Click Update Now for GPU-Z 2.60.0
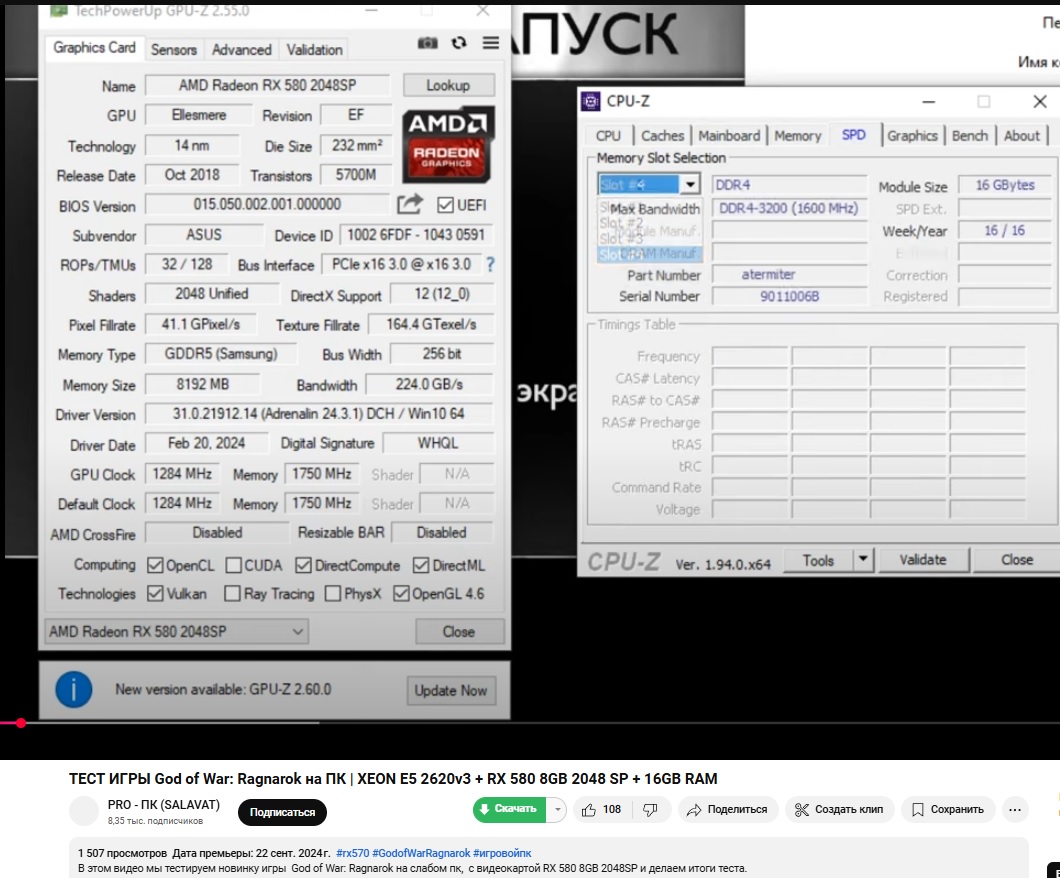The height and width of the screenshot is (878, 1060). tap(451, 691)
